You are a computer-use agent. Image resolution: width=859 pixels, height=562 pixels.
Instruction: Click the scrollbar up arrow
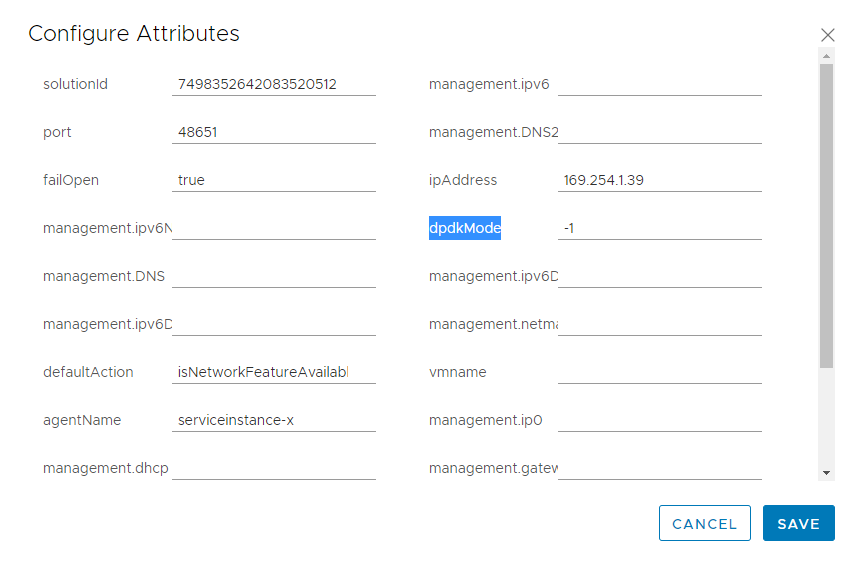click(x=826, y=55)
